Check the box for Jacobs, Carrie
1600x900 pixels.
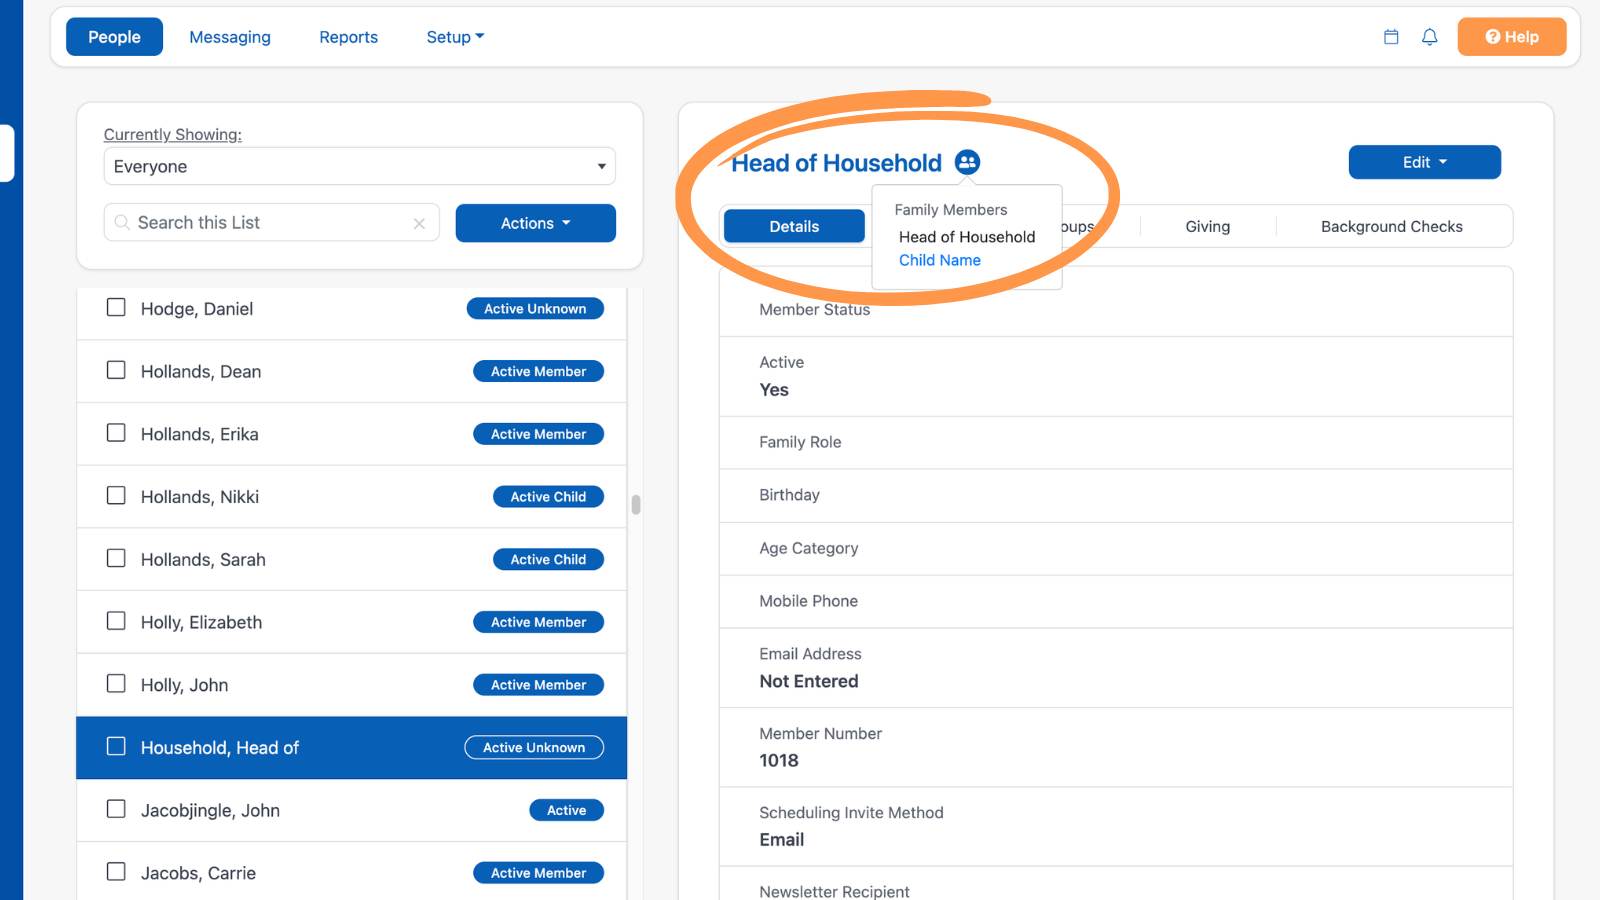point(116,872)
